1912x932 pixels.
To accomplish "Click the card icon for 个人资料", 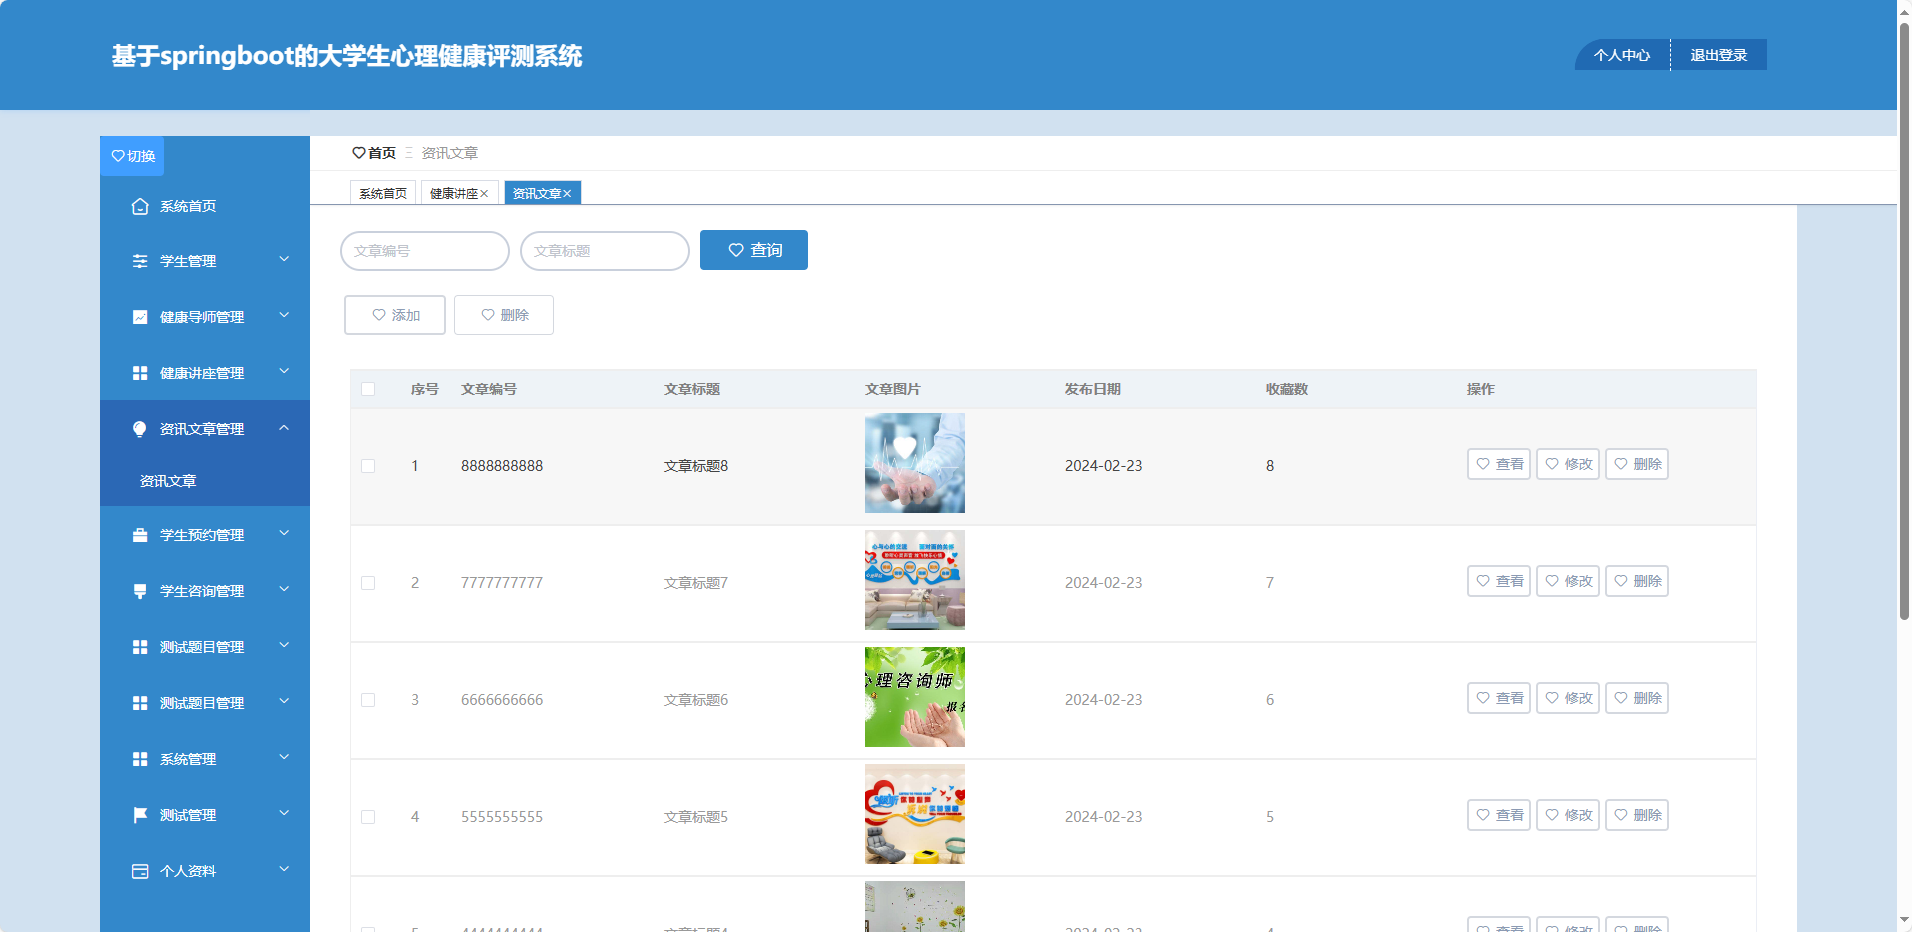I will point(140,871).
